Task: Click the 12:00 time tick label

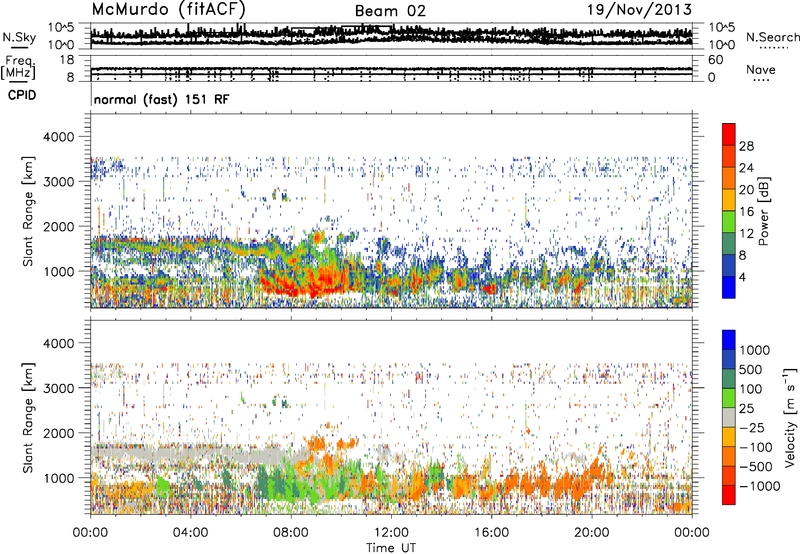Action: point(391,533)
